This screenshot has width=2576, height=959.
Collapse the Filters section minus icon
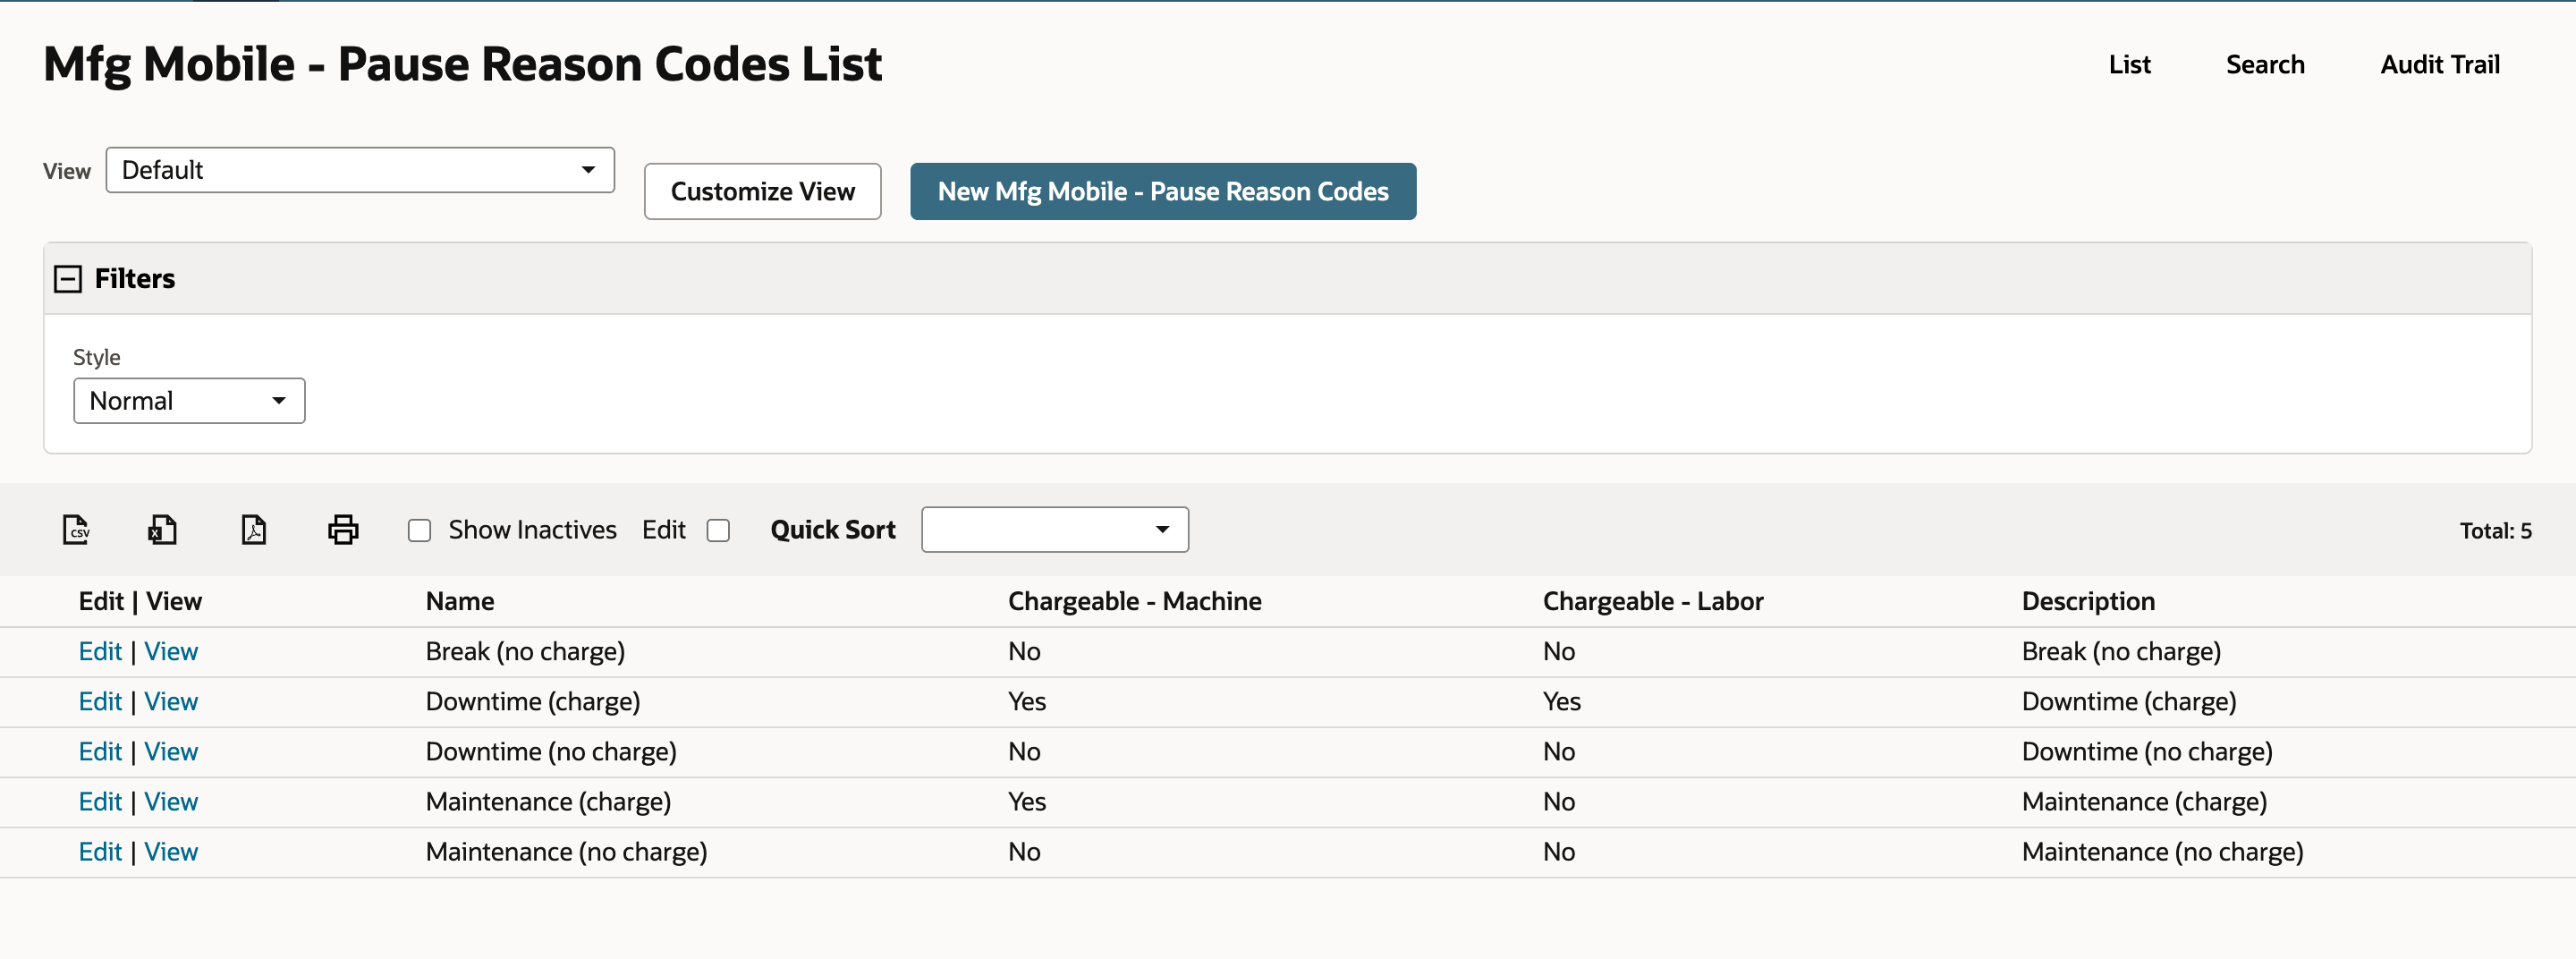(x=68, y=279)
